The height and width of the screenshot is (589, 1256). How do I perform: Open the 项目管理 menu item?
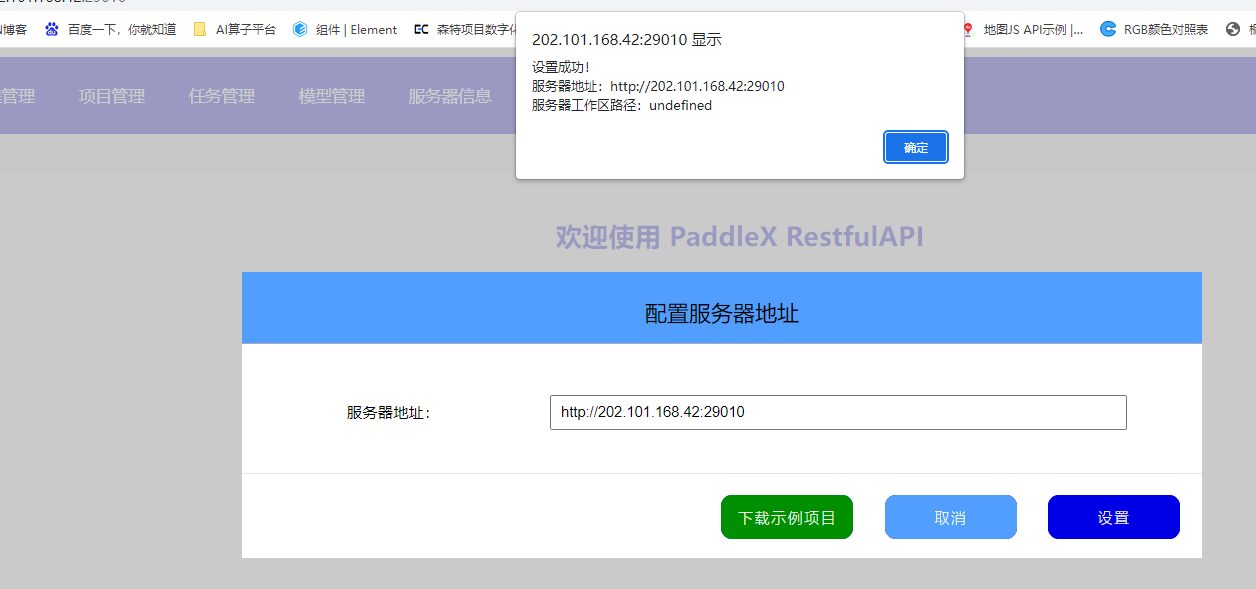click(x=112, y=96)
